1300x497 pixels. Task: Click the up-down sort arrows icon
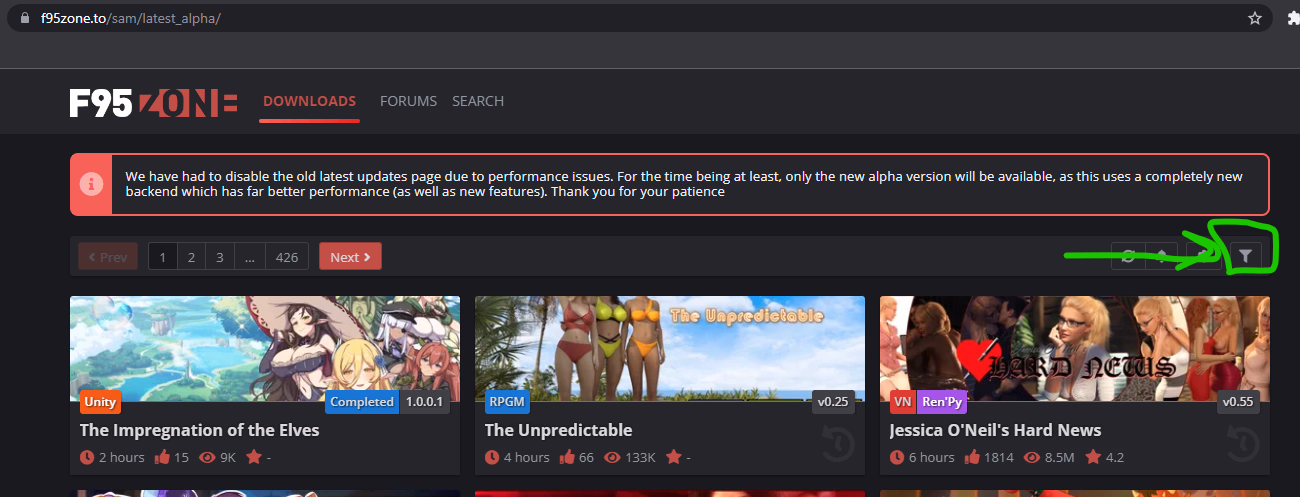pyautogui.click(x=1161, y=257)
